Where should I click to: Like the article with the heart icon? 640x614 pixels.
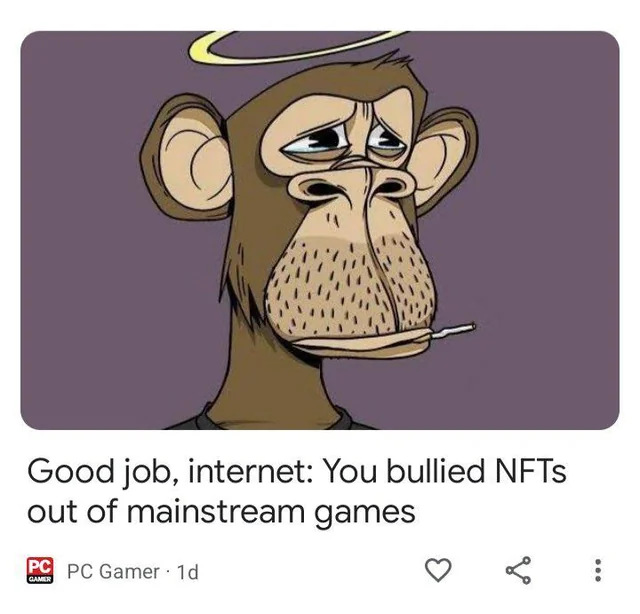click(438, 570)
